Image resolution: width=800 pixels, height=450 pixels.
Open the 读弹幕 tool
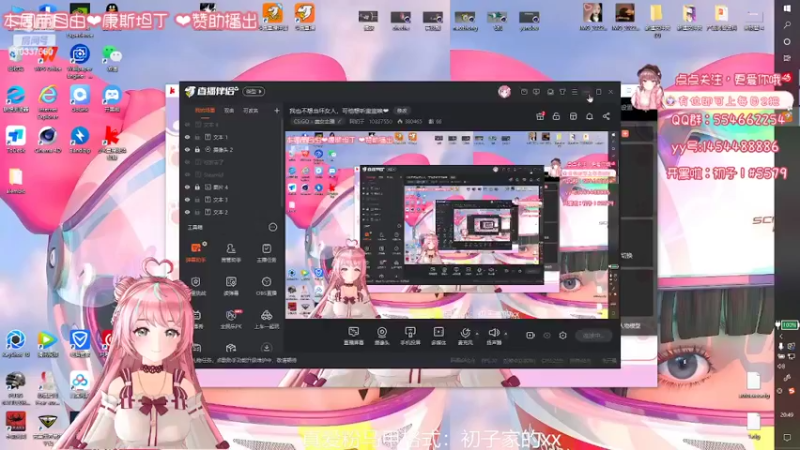(x=231, y=286)
